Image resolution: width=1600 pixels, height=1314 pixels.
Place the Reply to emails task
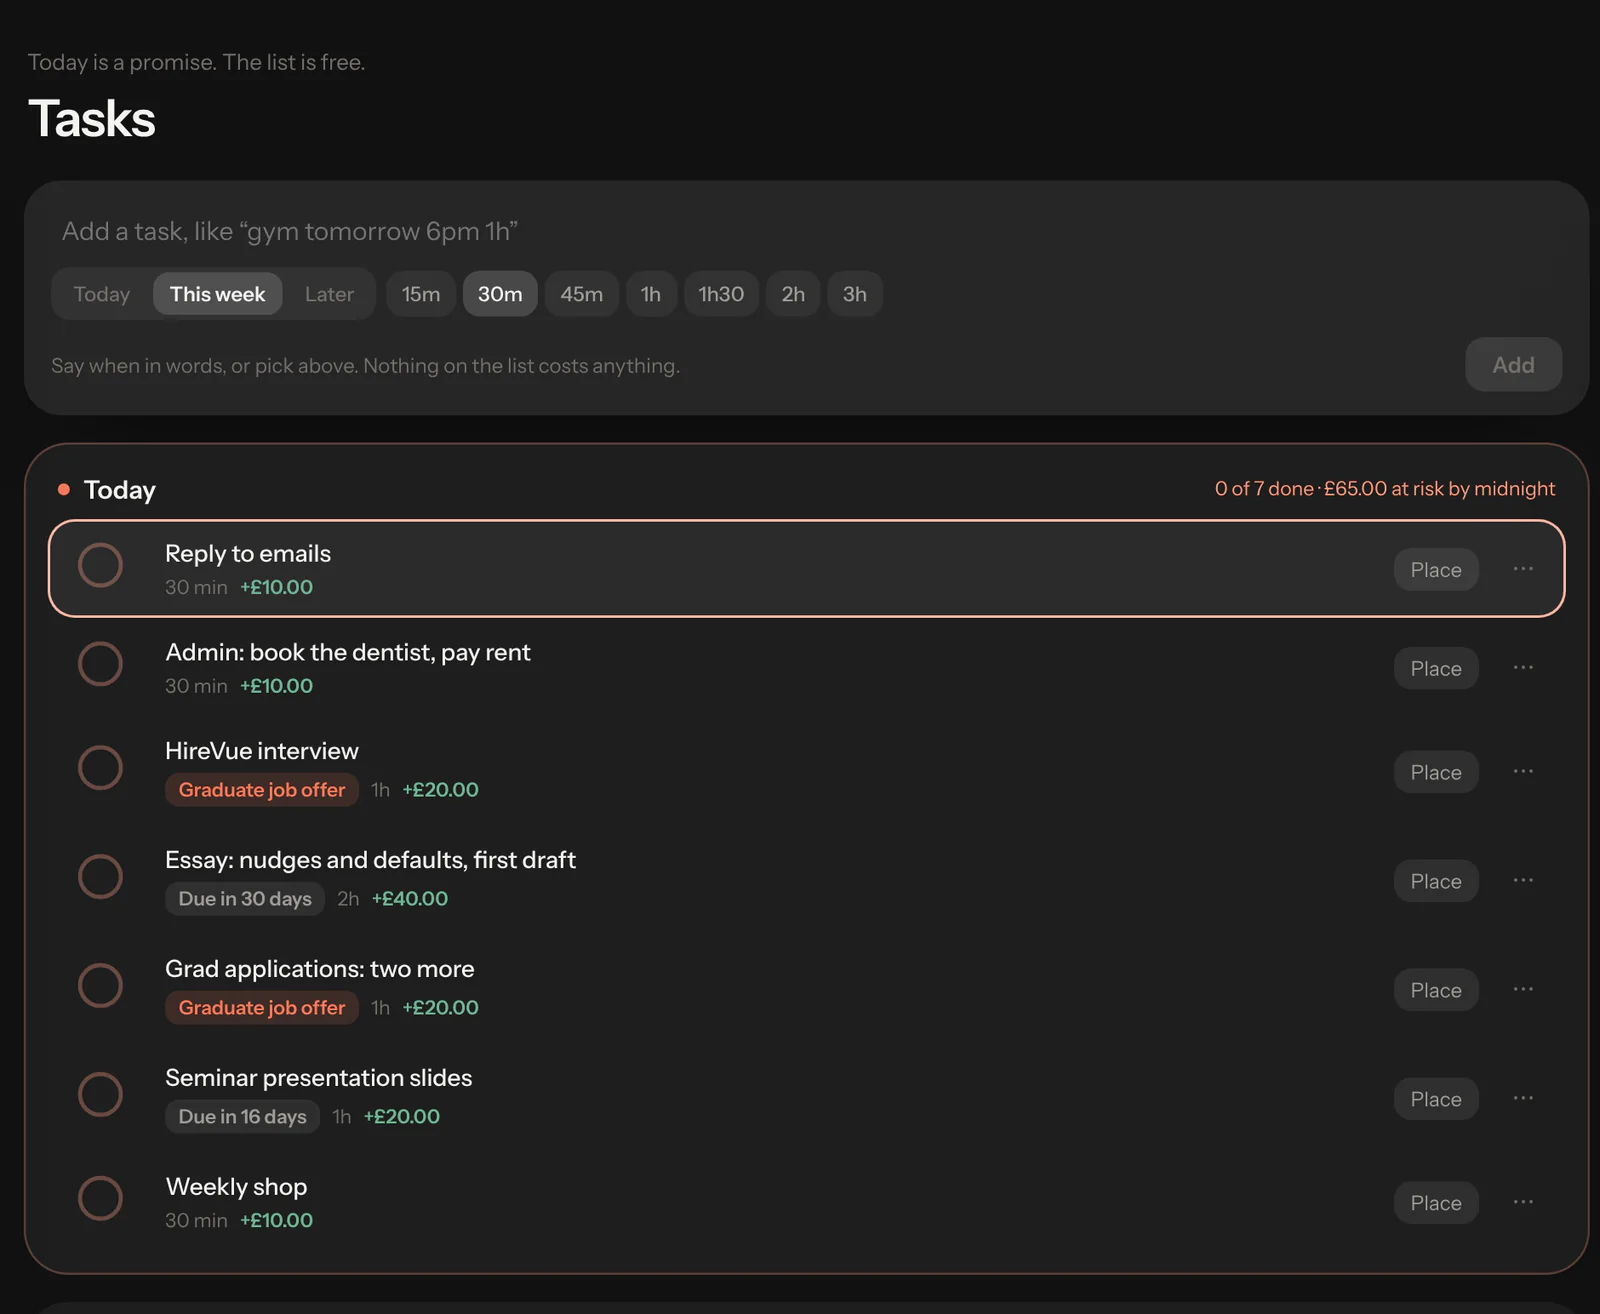[x=1436, y=570]
